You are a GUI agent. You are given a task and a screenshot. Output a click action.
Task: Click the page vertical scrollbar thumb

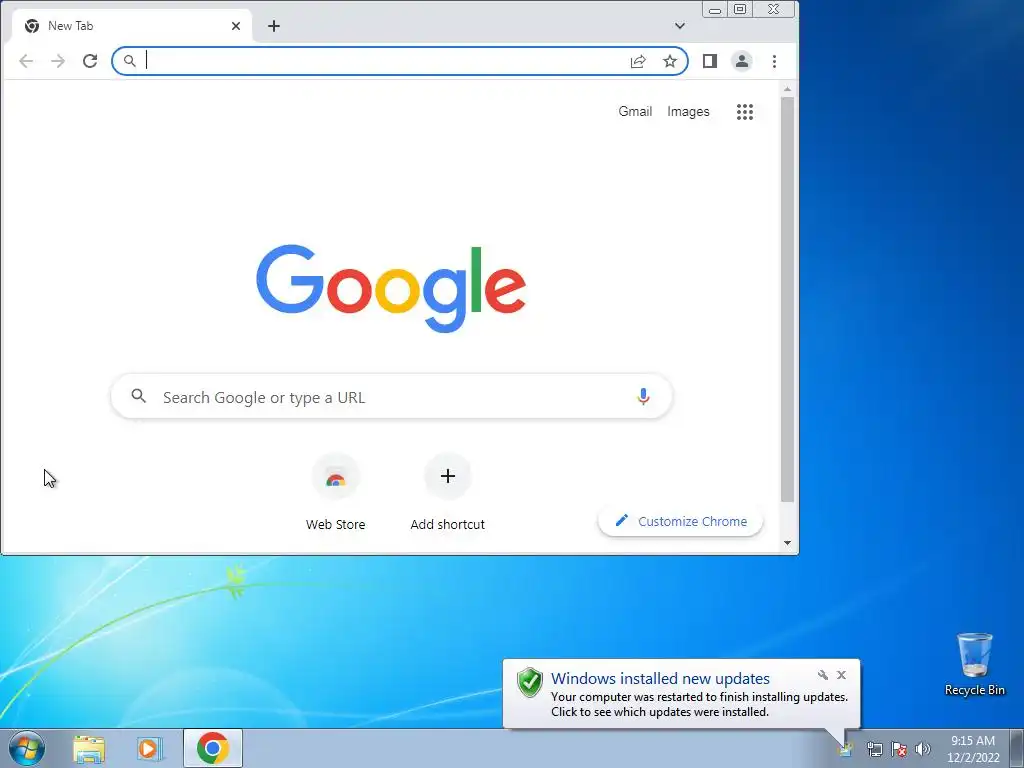(x=788, y=299)
